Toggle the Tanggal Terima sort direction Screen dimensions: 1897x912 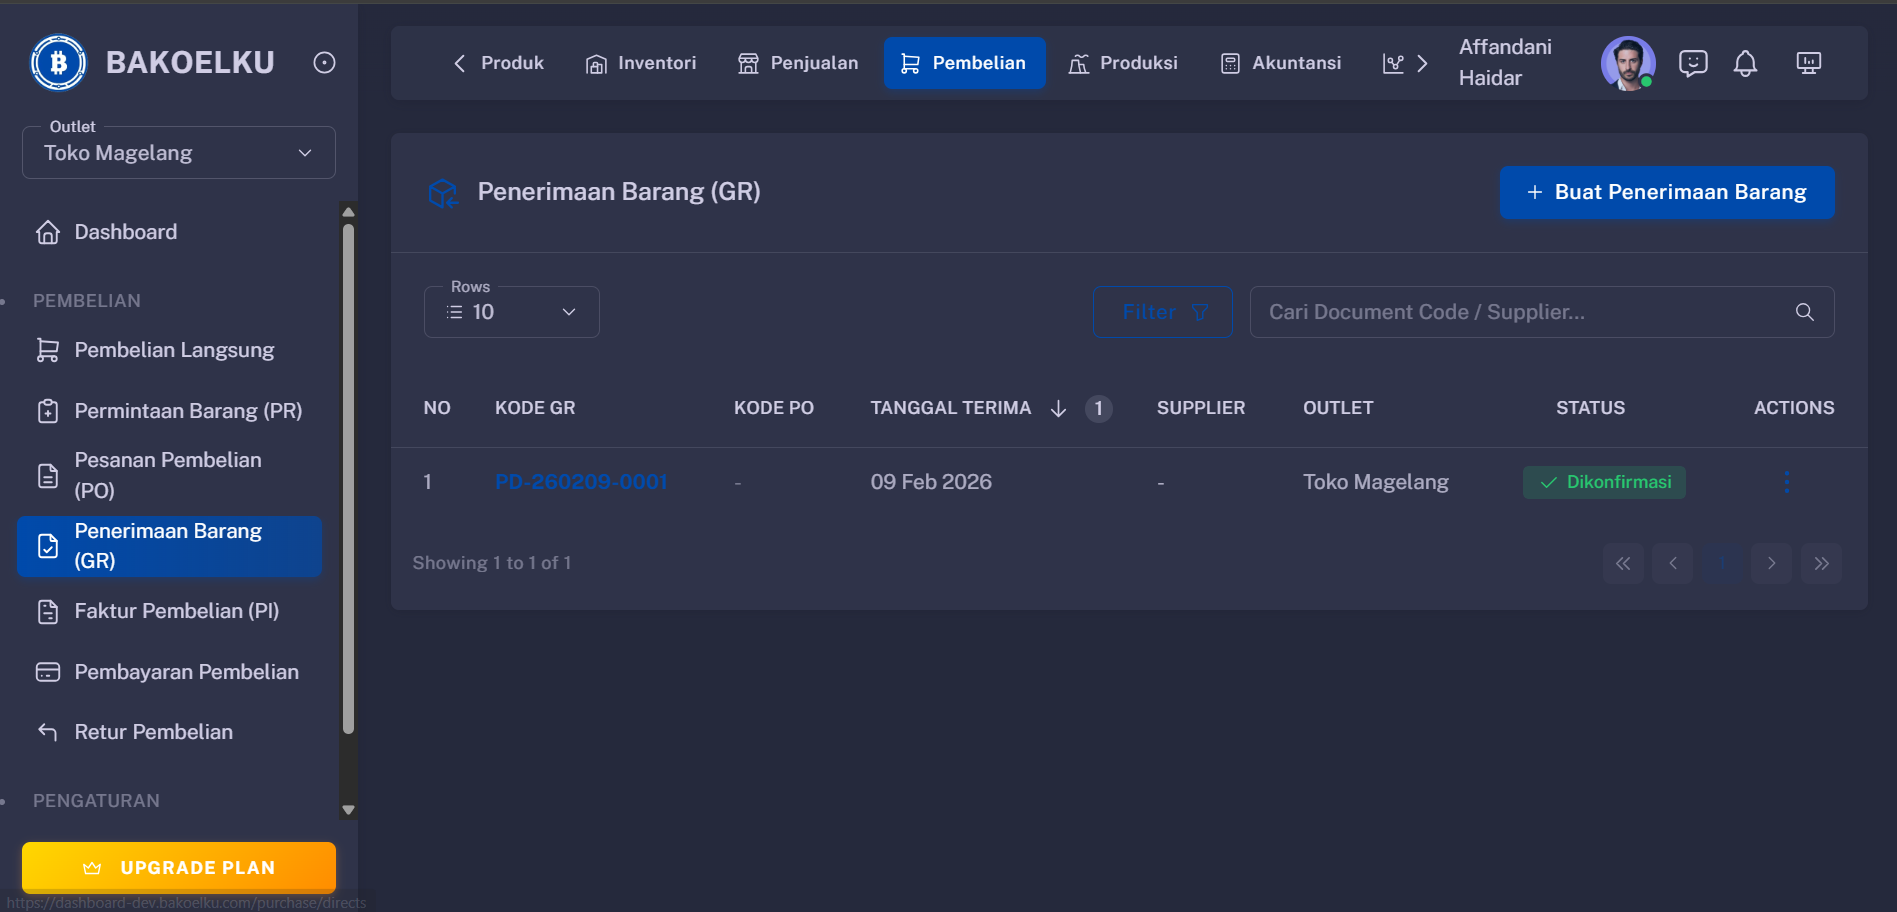[1058, 408]
